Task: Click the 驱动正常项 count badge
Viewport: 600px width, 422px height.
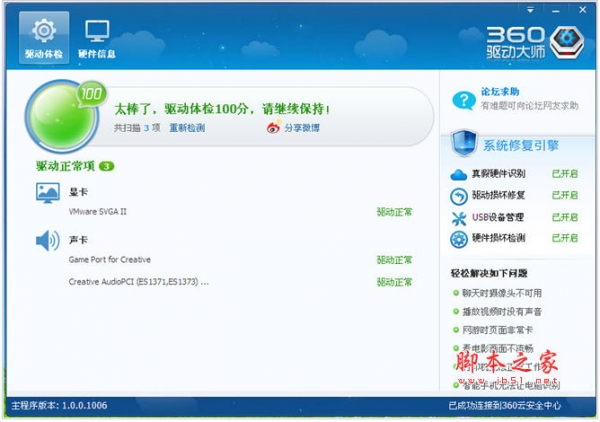Action: pyautogui.click(x=106, y=166)
